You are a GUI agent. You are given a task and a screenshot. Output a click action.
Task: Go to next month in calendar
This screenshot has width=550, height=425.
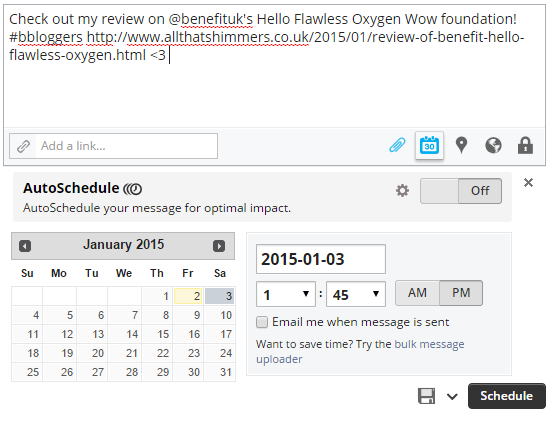tap(219, 246)
